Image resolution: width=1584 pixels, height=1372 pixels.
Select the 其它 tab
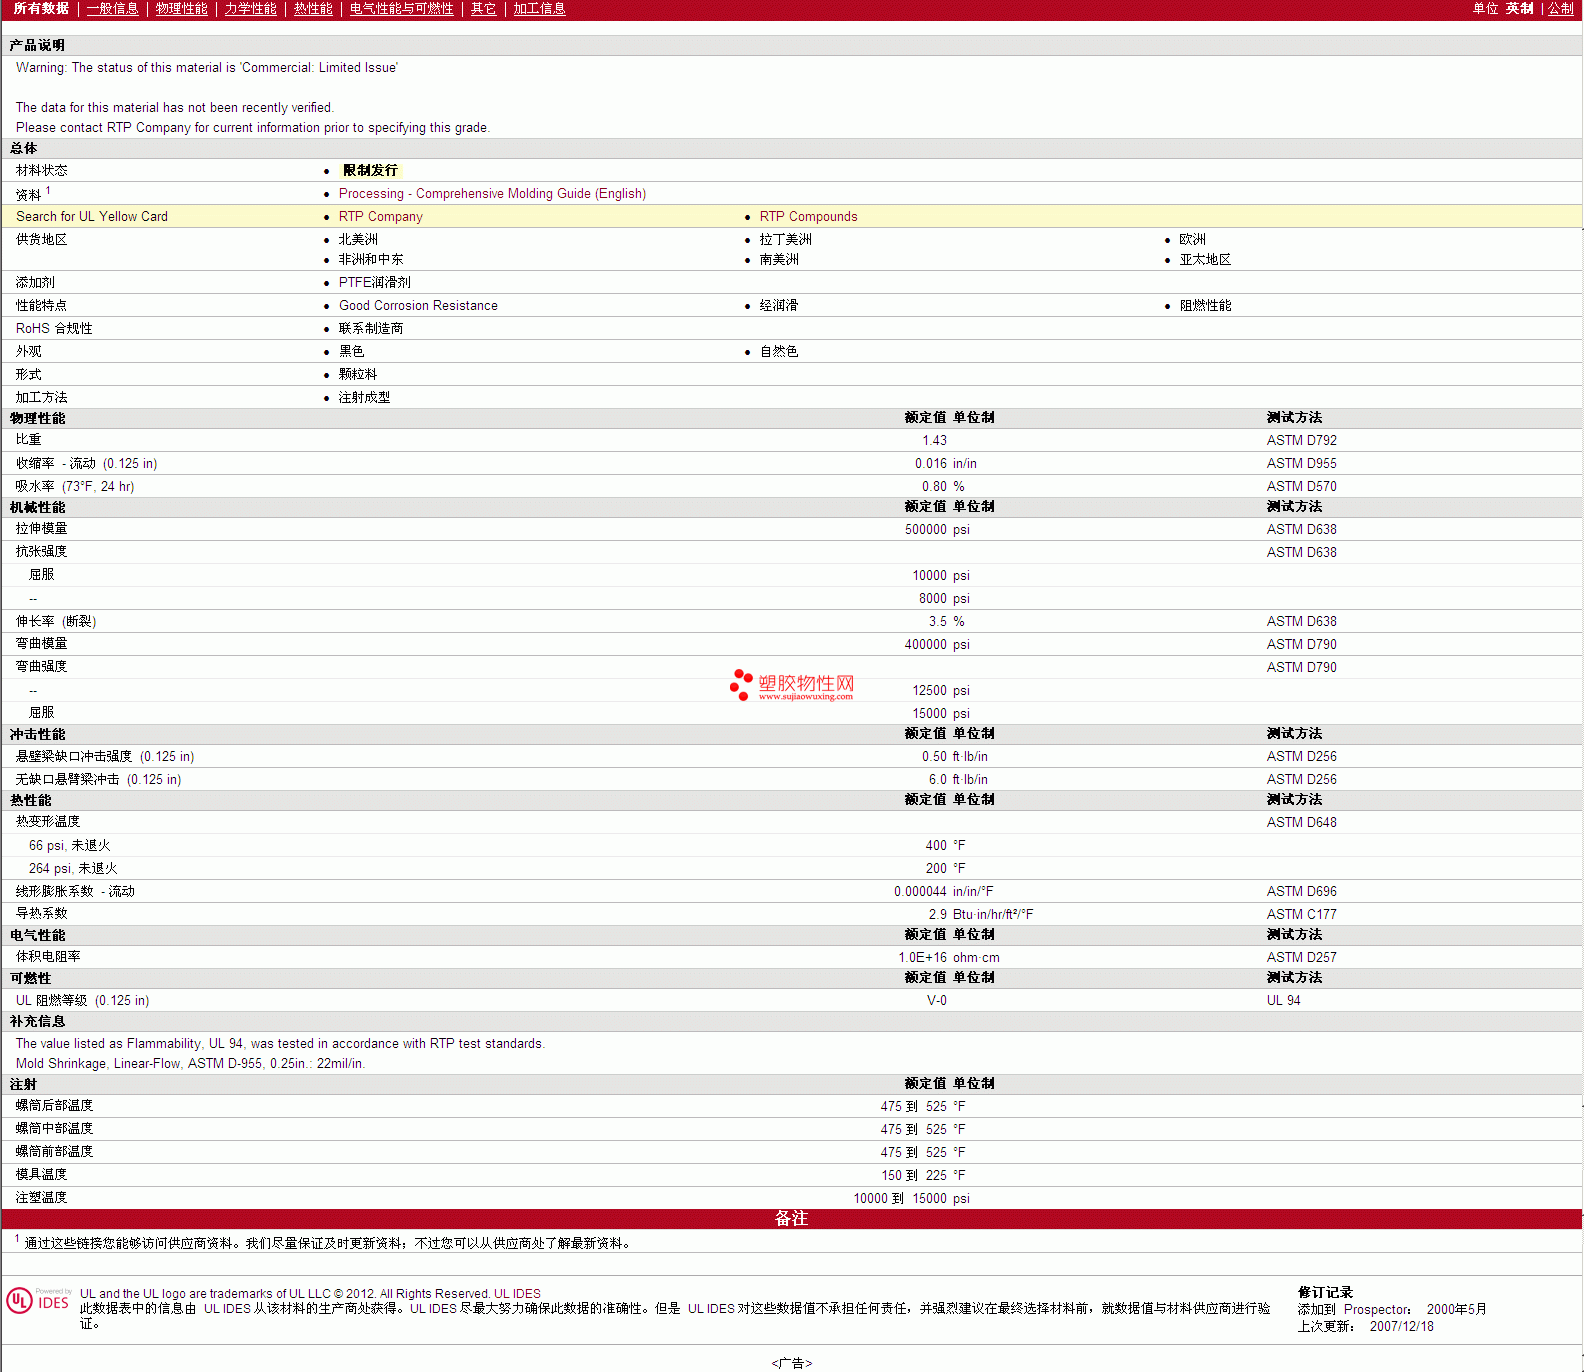click(483, 8)
